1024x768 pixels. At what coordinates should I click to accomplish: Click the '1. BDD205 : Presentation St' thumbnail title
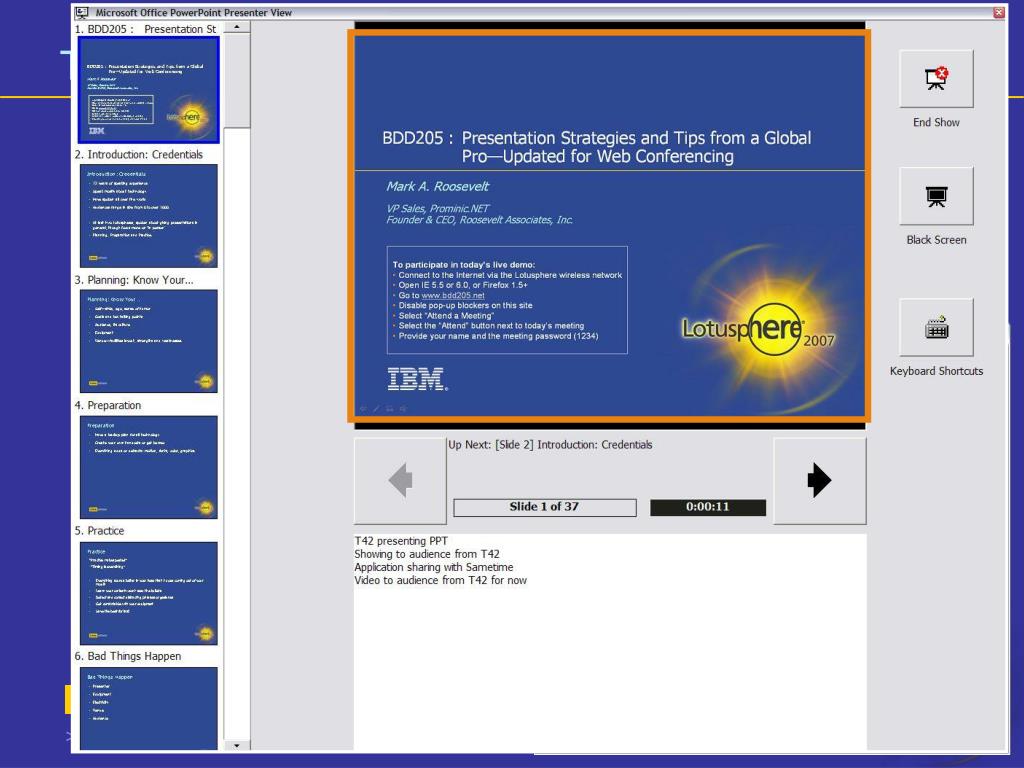145,29
